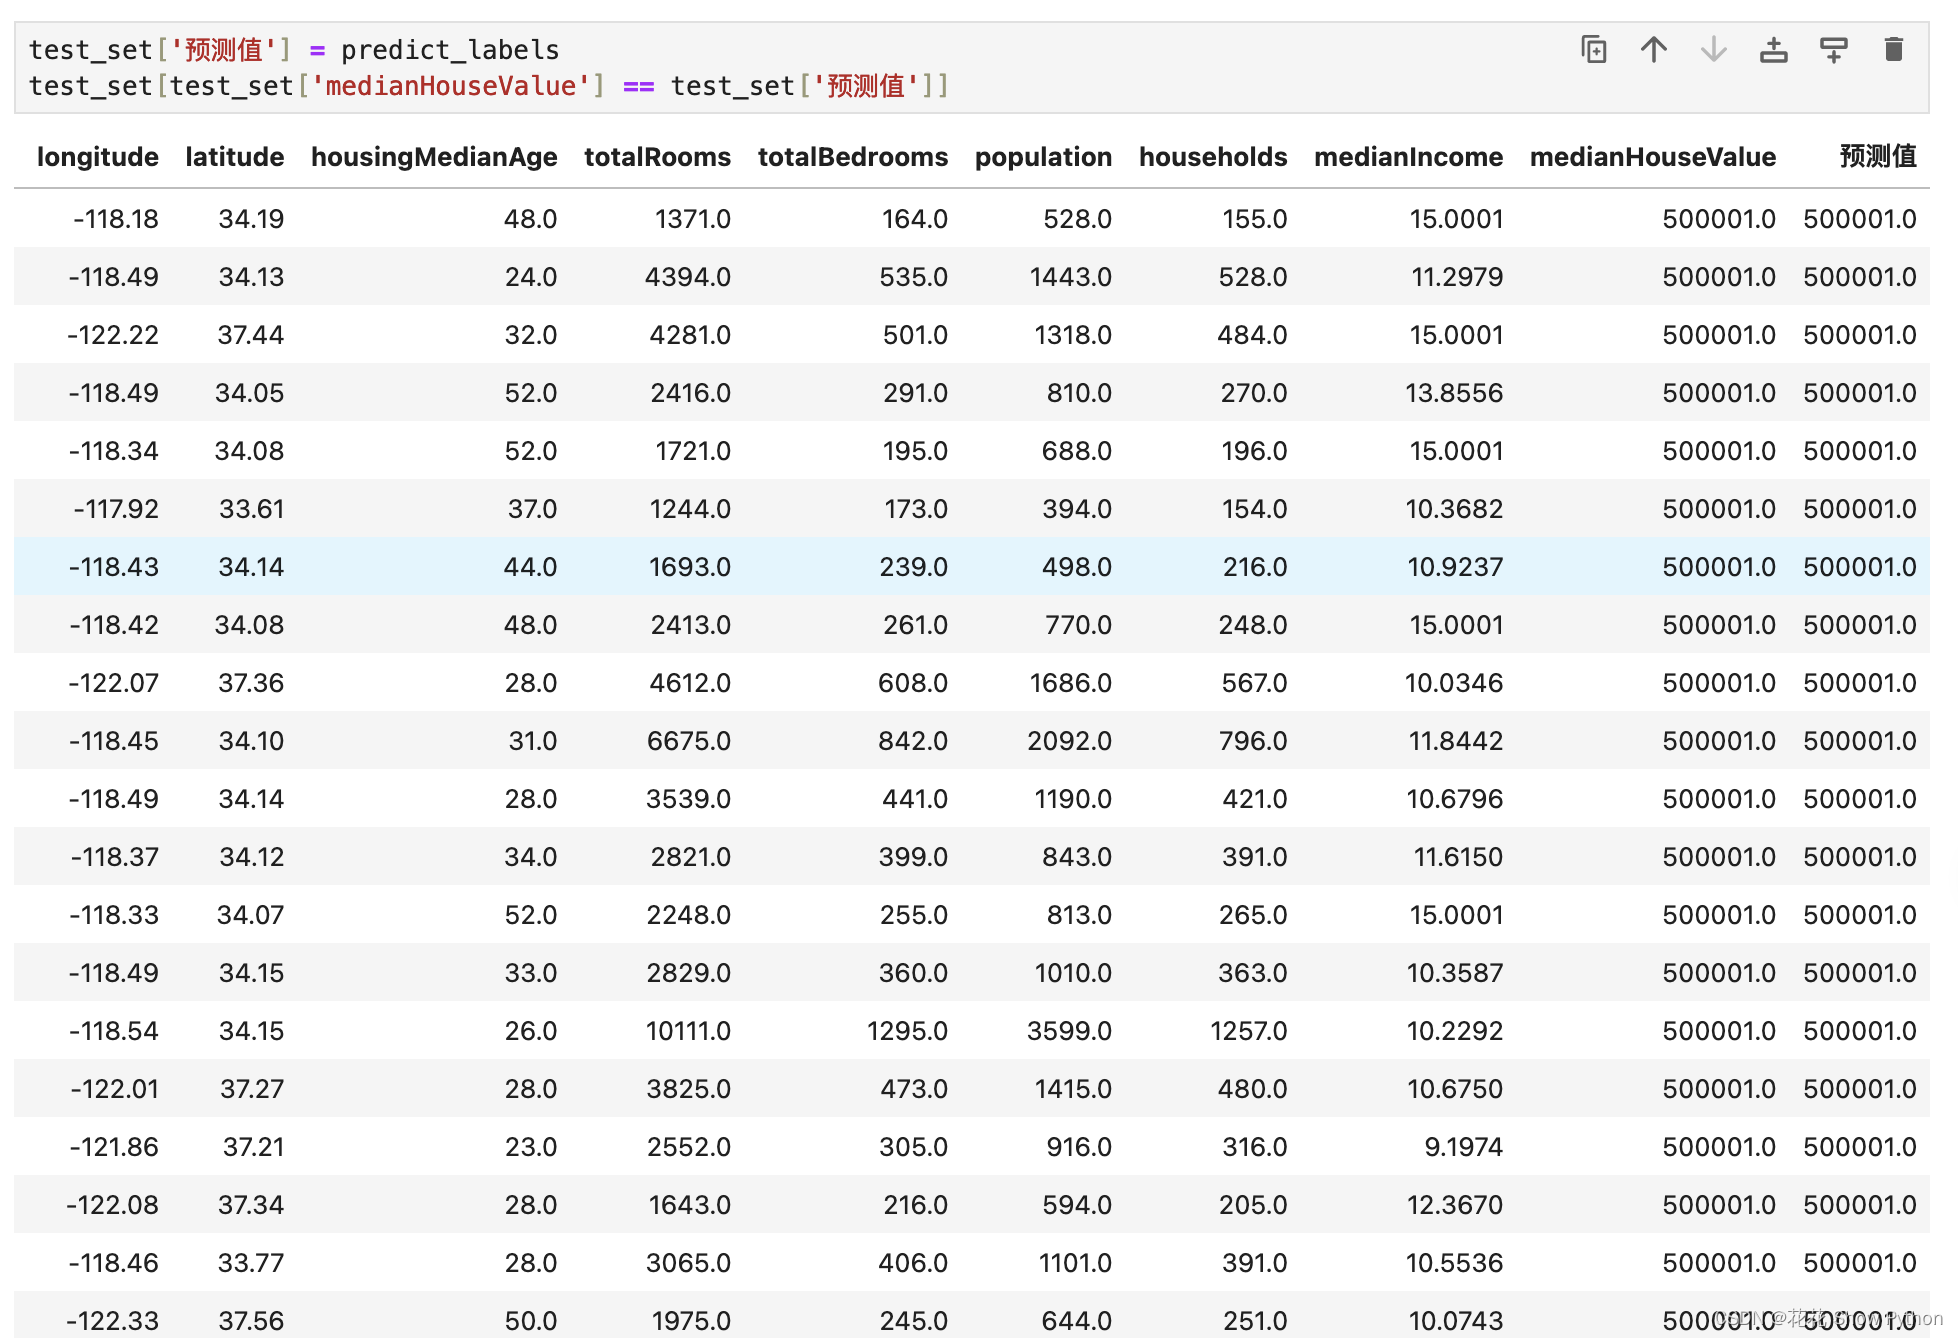
Task: Click longitude cell -121.86
Action: click(x=113, y=1147)
